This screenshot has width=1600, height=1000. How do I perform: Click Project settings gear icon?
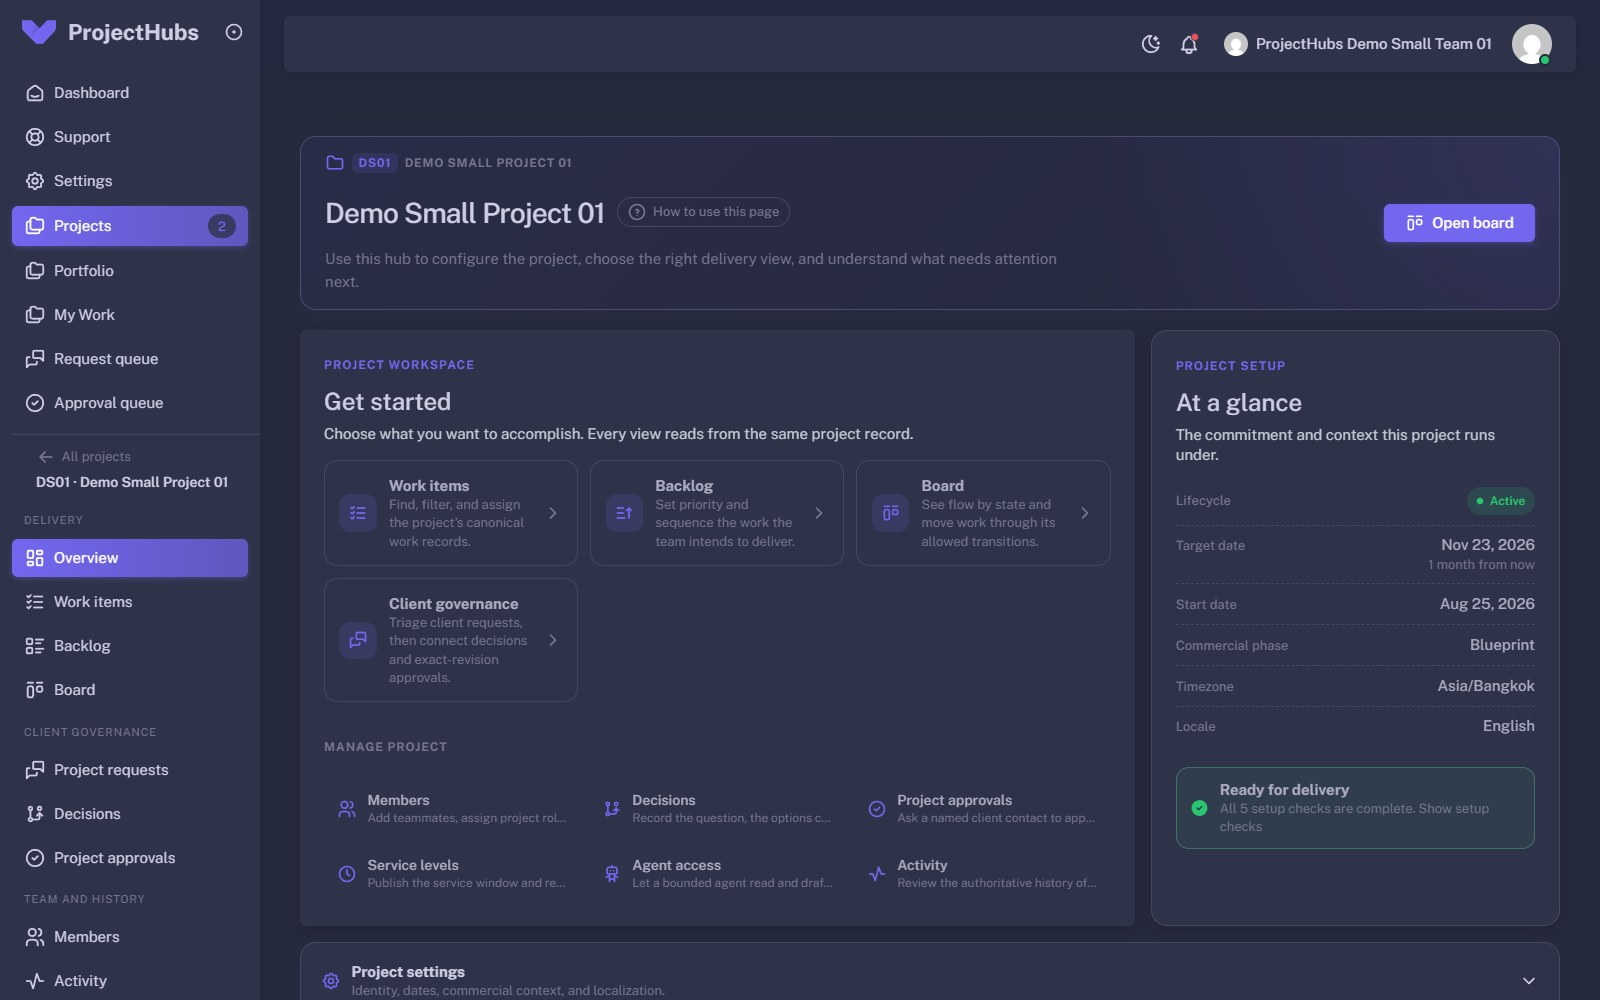[331, 981]
